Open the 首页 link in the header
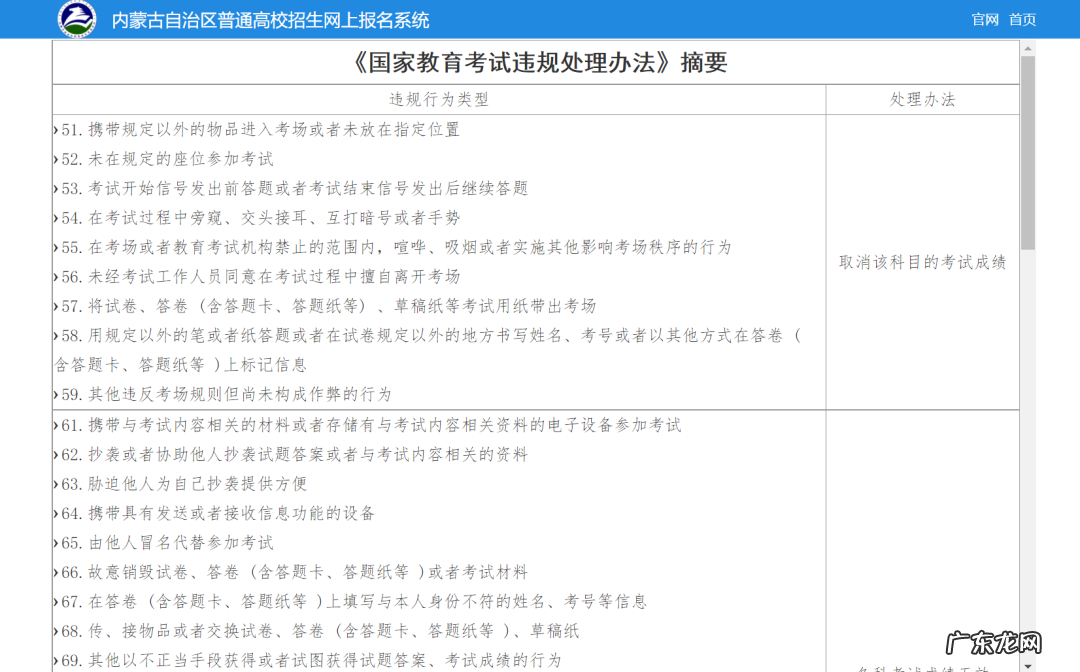The image size is (1080, 672). click(1022, 19)
